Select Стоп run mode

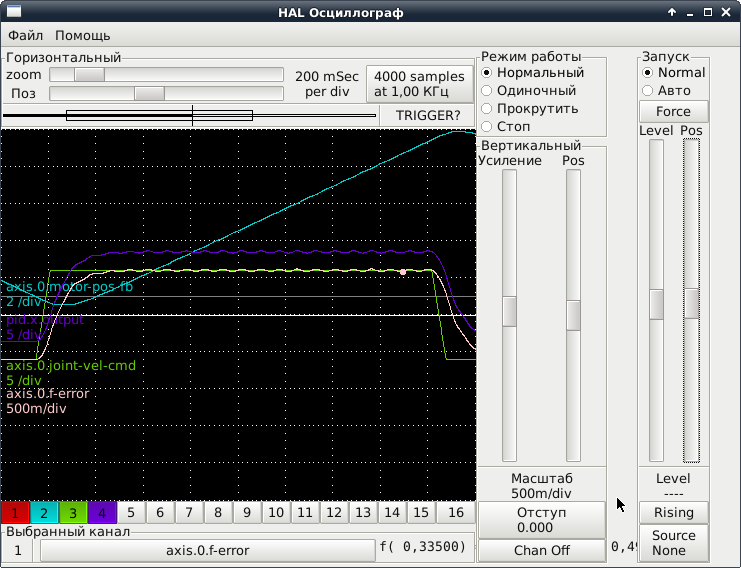(x=506, y=127)
